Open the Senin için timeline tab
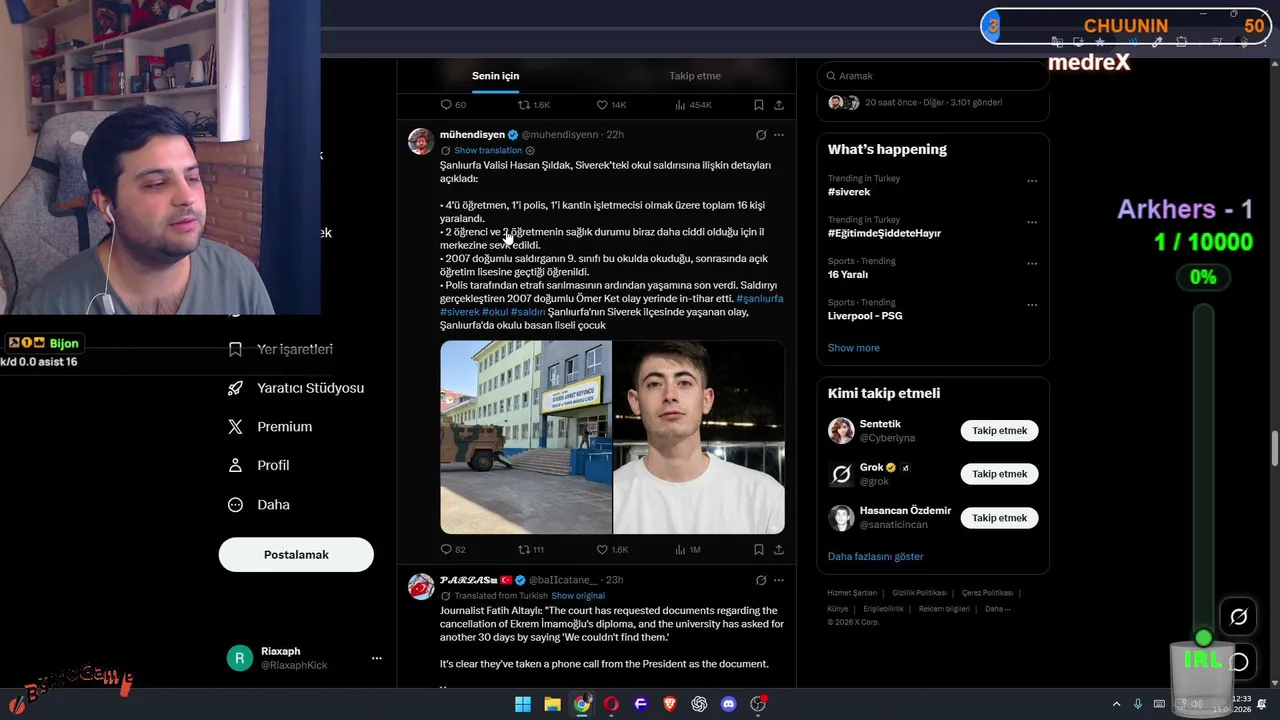 point(496,76)
